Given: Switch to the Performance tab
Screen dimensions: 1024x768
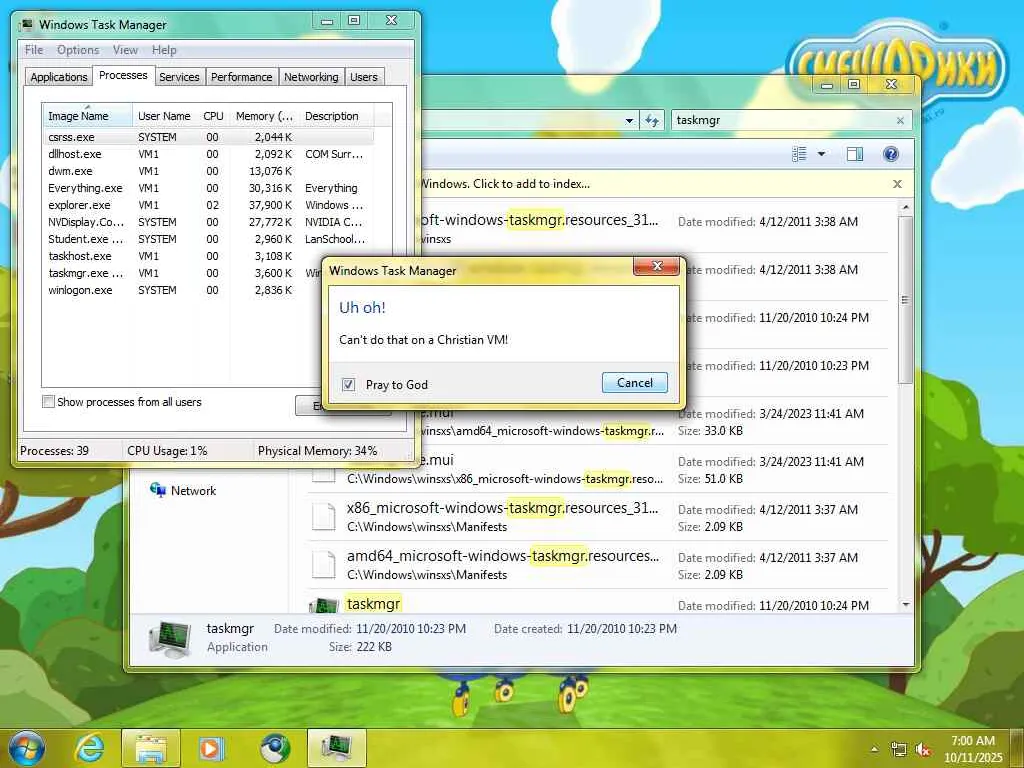Looking at the screenshot, I should pos(242,77).
